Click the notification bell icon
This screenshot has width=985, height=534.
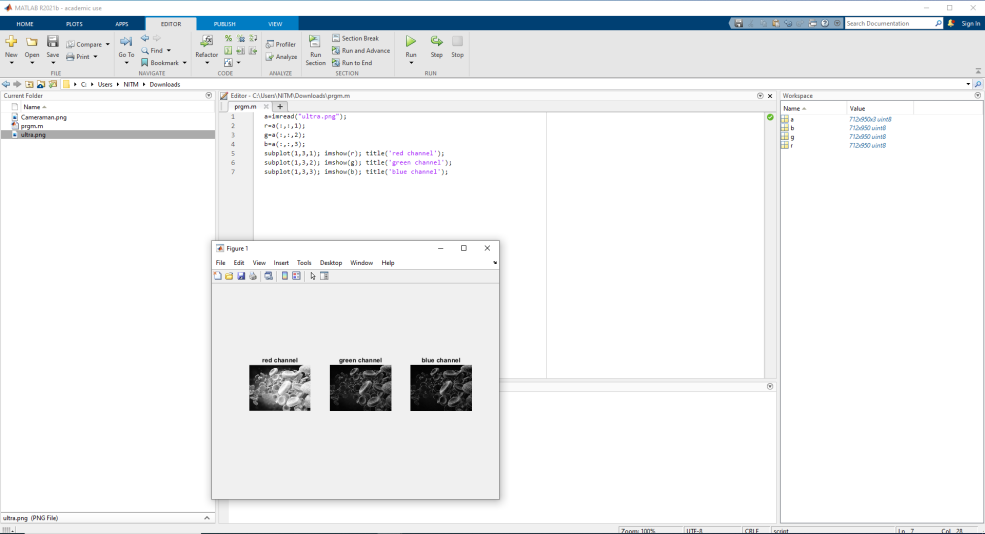[x=951, y=23]
